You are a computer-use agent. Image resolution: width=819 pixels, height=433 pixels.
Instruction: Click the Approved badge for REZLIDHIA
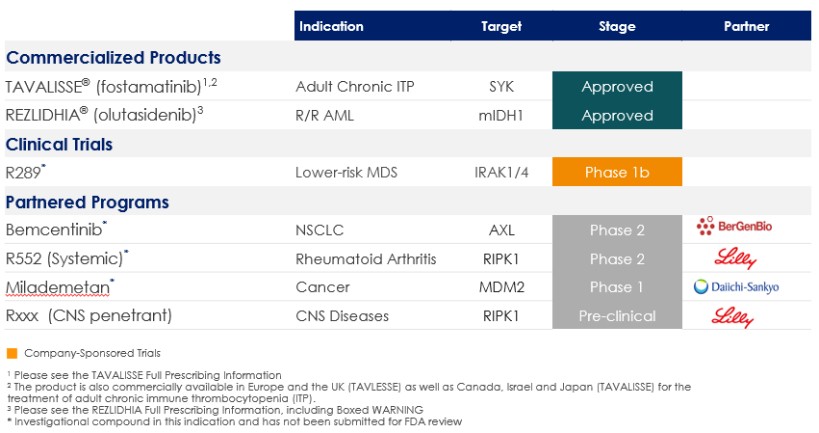point(617,116)
